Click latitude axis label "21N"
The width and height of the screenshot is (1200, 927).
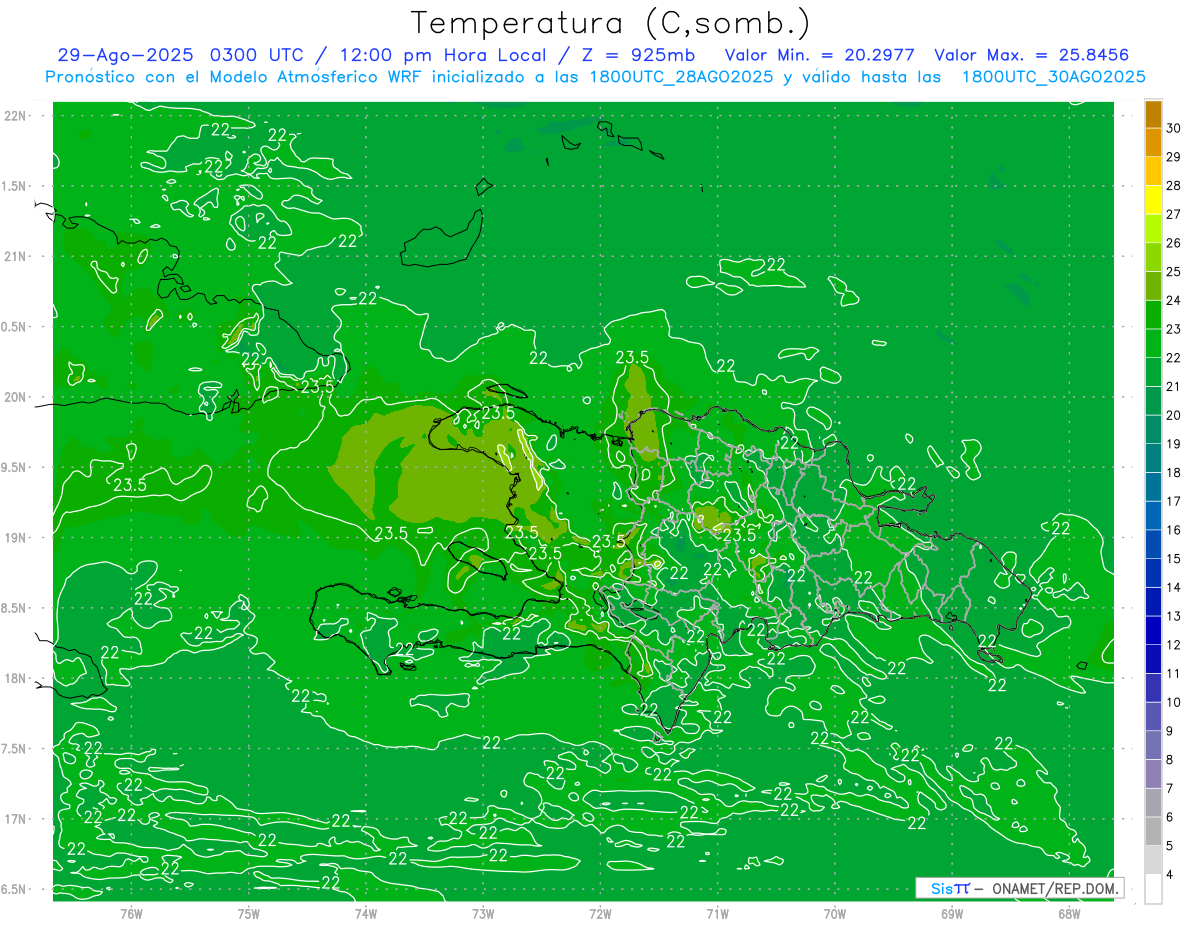16,256
